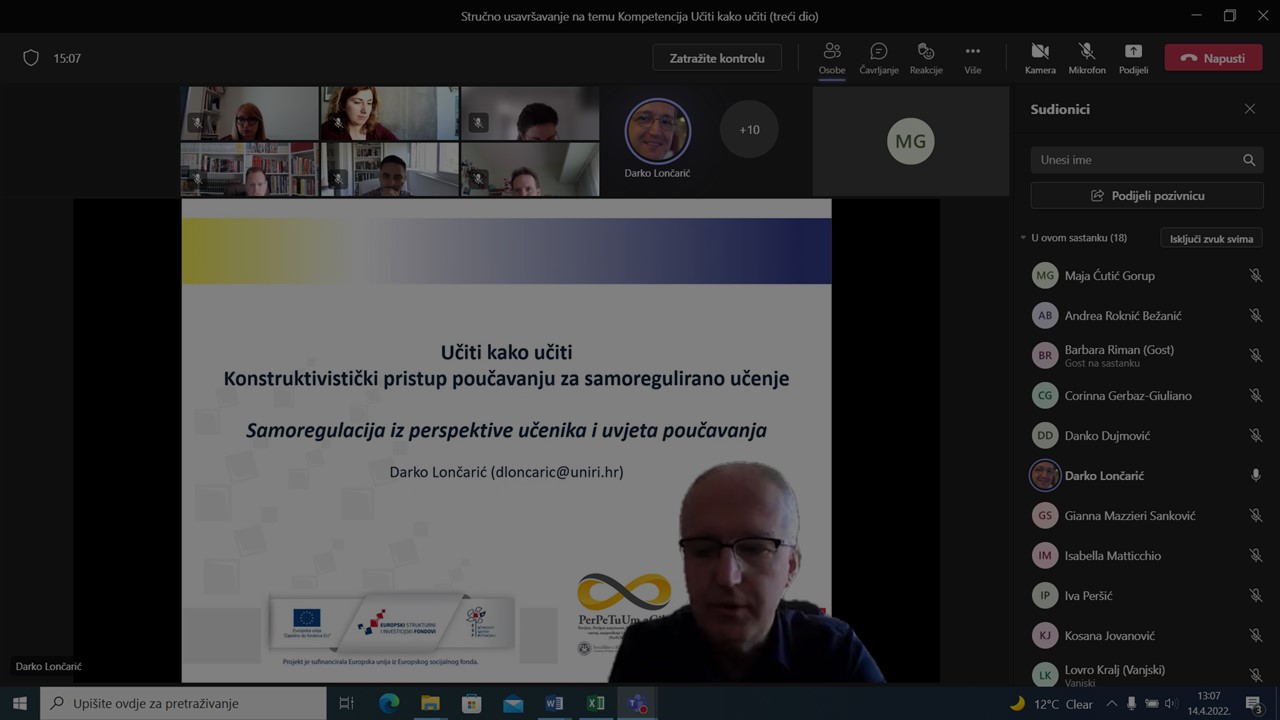Click Isključi zvuk svima button
This screenshot has height=720, width=1280.
pos(1211,239)
